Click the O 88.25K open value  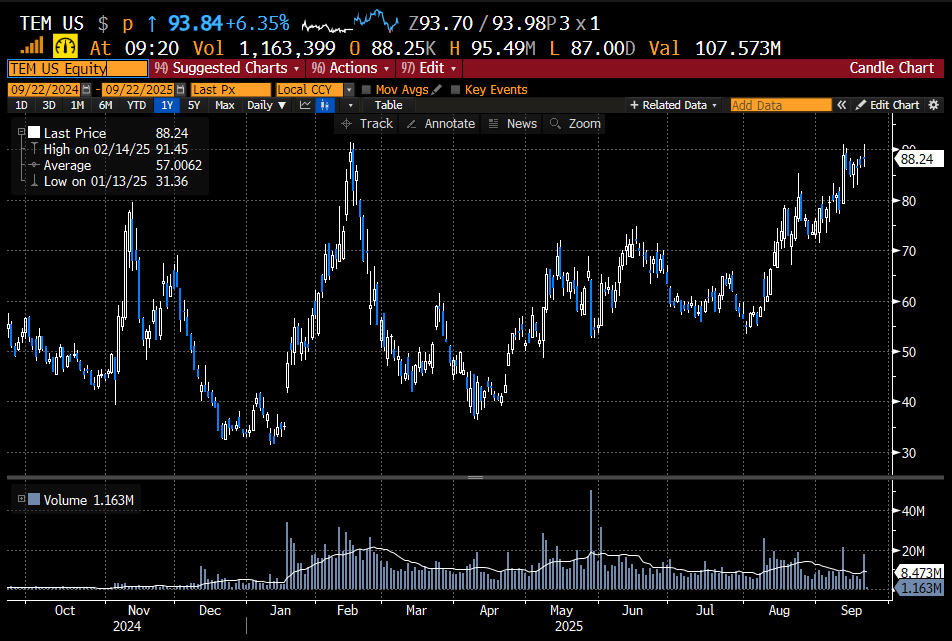[x=392, y=47]
